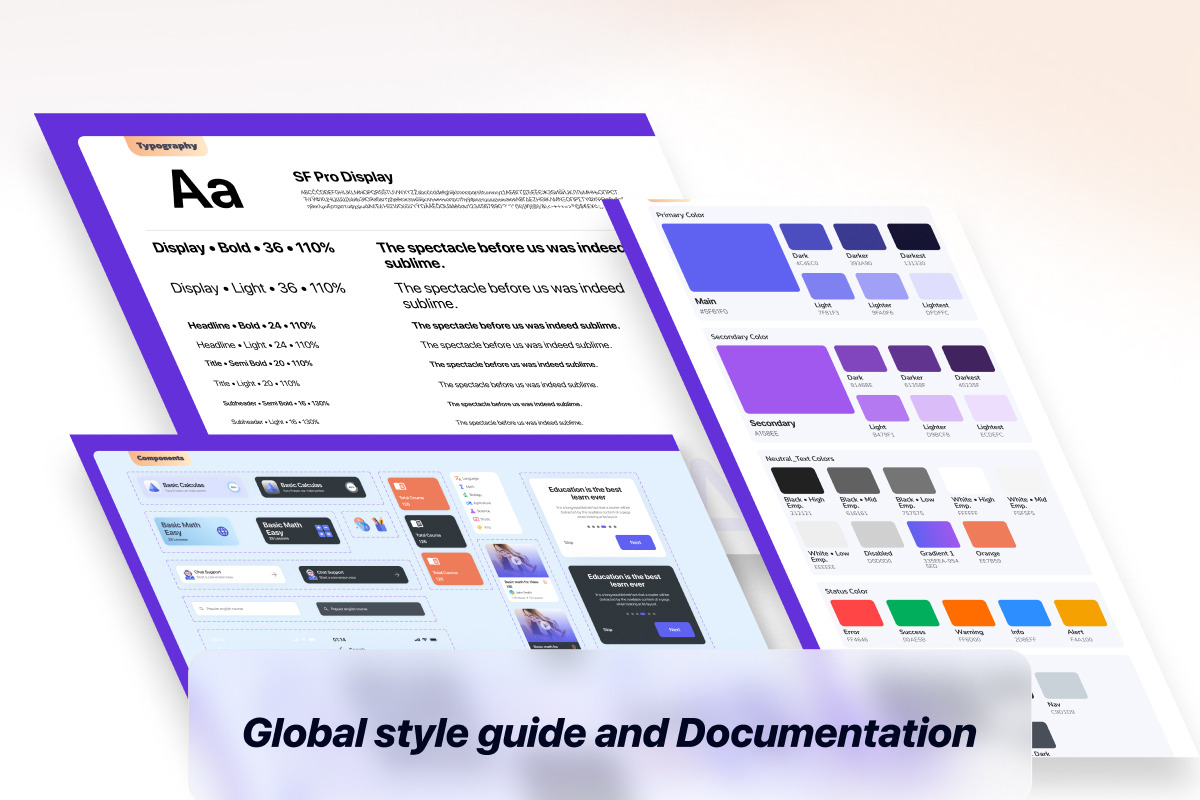The height and width of the screenshot is (800, 1200).
Task: Play the Basic math for class VIII video
Action: [516, 561]
